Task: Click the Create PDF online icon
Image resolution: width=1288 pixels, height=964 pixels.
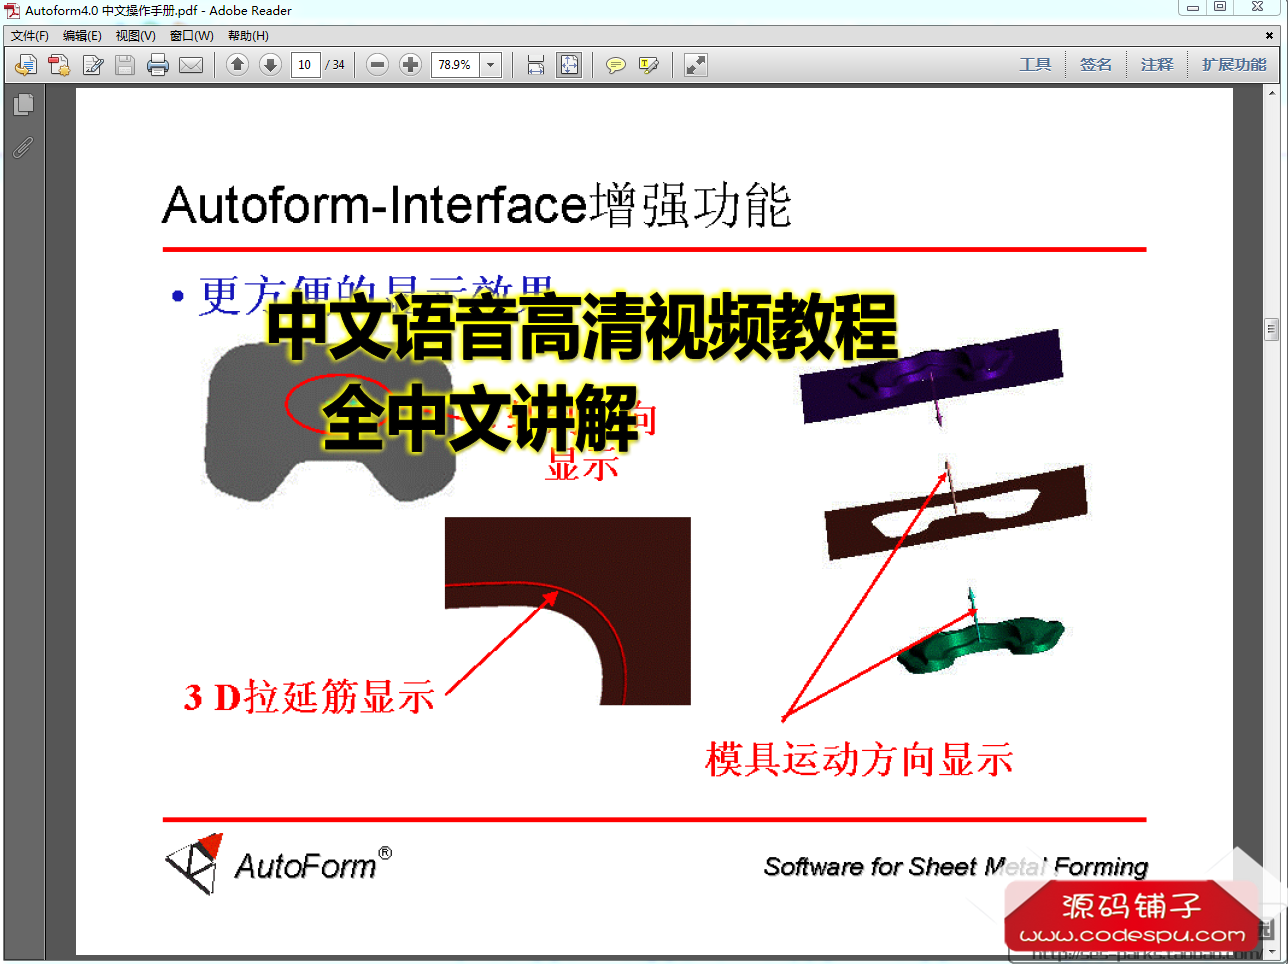Action: pyautogui.click(x=59, y=65)
